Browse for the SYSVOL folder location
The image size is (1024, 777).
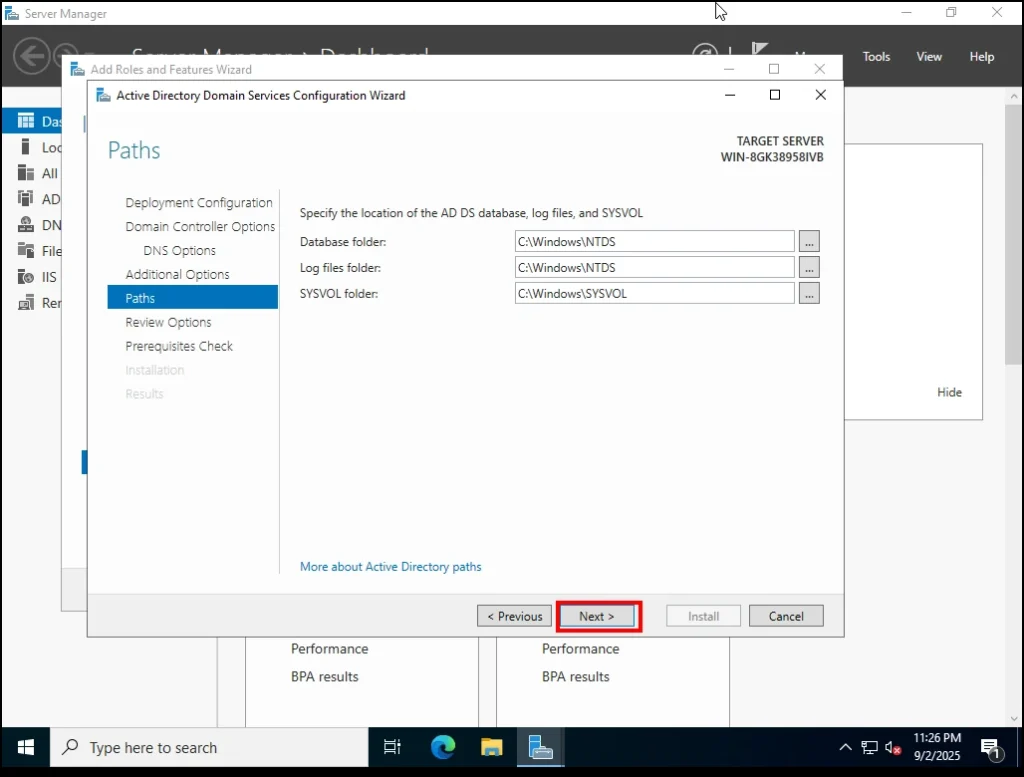tap(809, 294)
